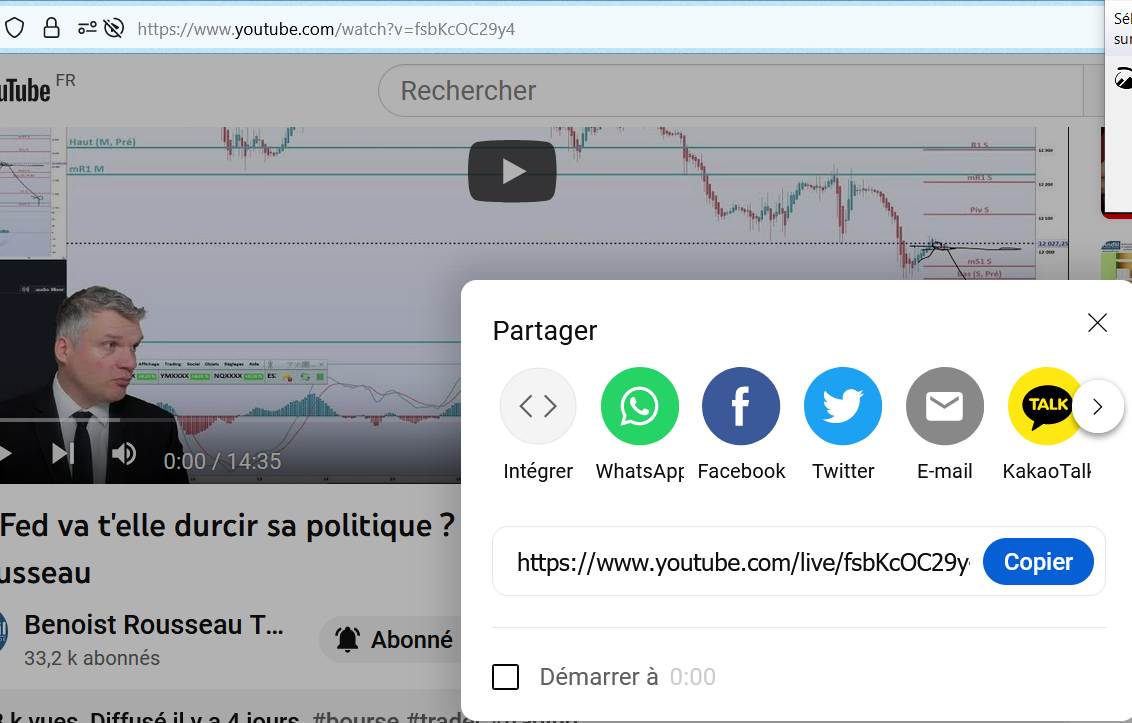The width and height of the screenshot is (1132, 723).
Task: Open Benoist Rousseau channel name
Action: pyautogui.click(x=154, y=625)
